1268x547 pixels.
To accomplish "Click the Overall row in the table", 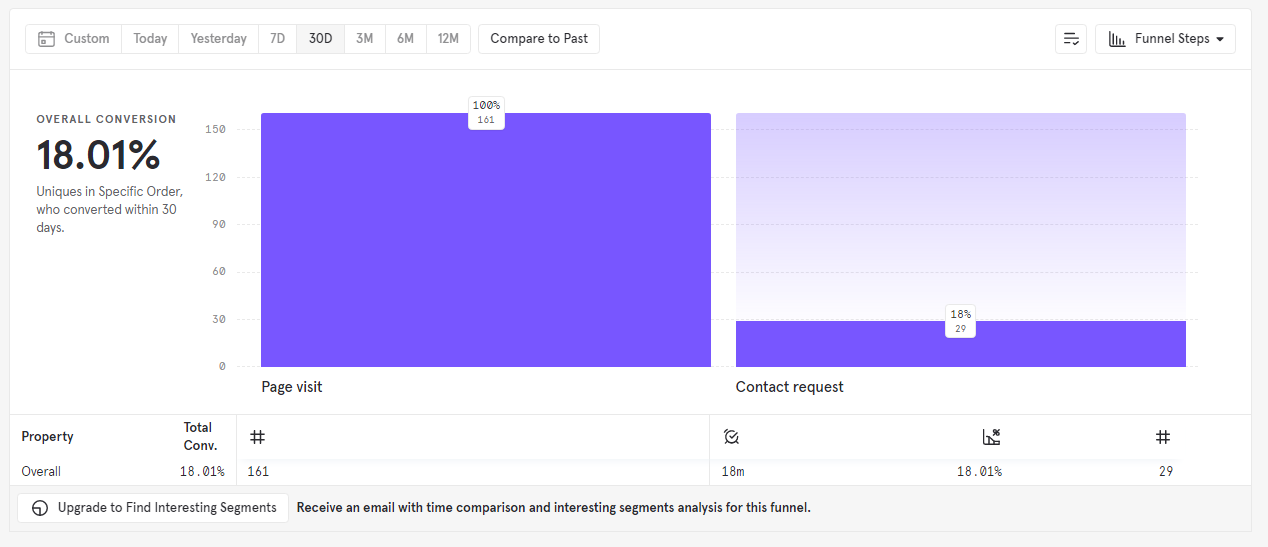I will 41,471.
